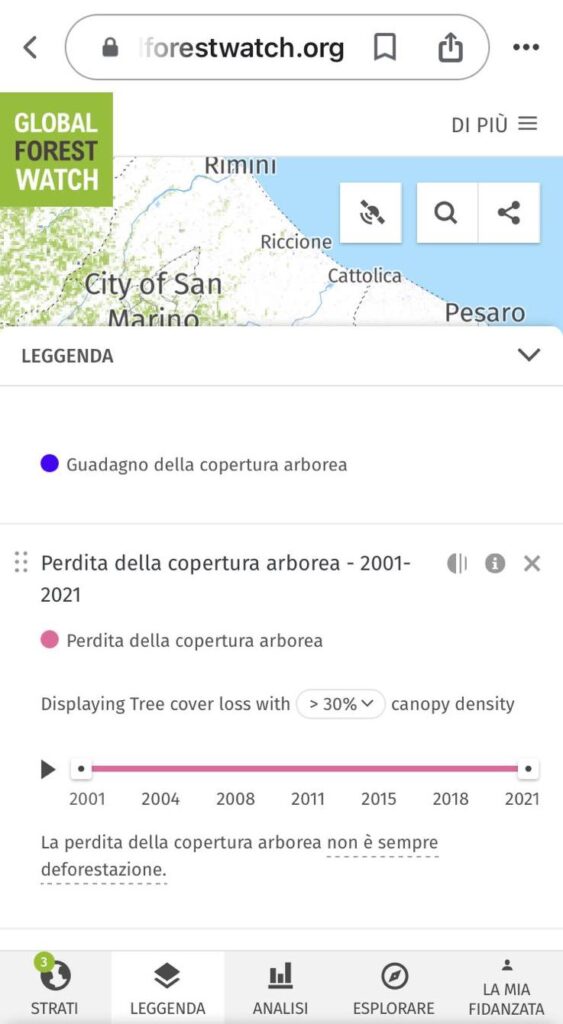Open browser share sheet icon
Viewport: 563px width, 1024px height.
451,47
